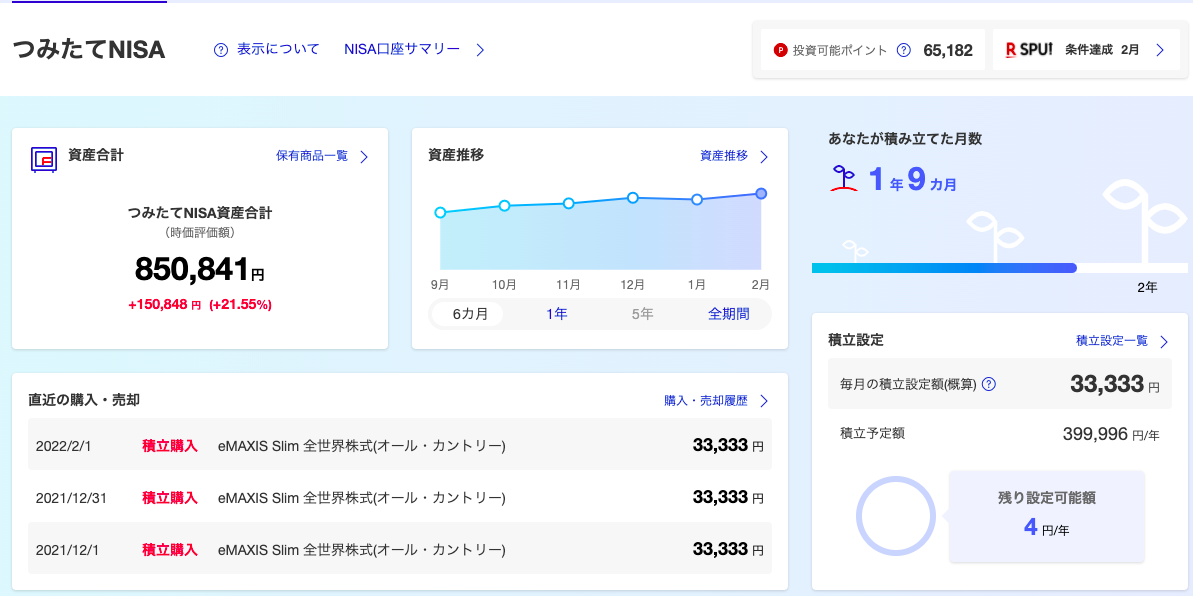1193x596 pixels.
Task: Click the 投資可能ポイント question mark icon
Action: [903, 50]
